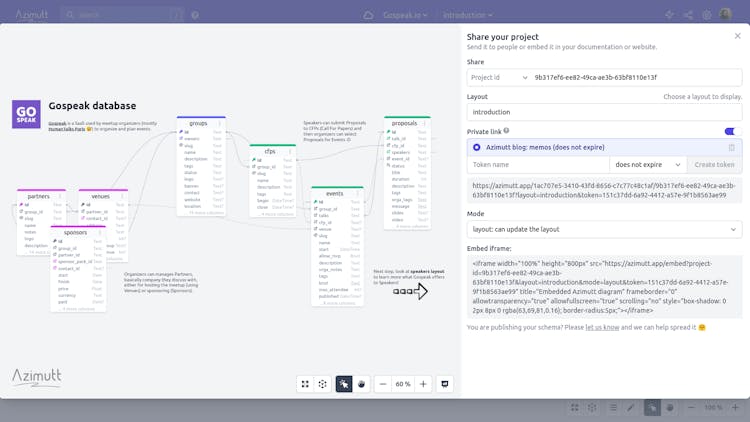
Task: Open the sponsors table options menu
Action: [100, 233]
